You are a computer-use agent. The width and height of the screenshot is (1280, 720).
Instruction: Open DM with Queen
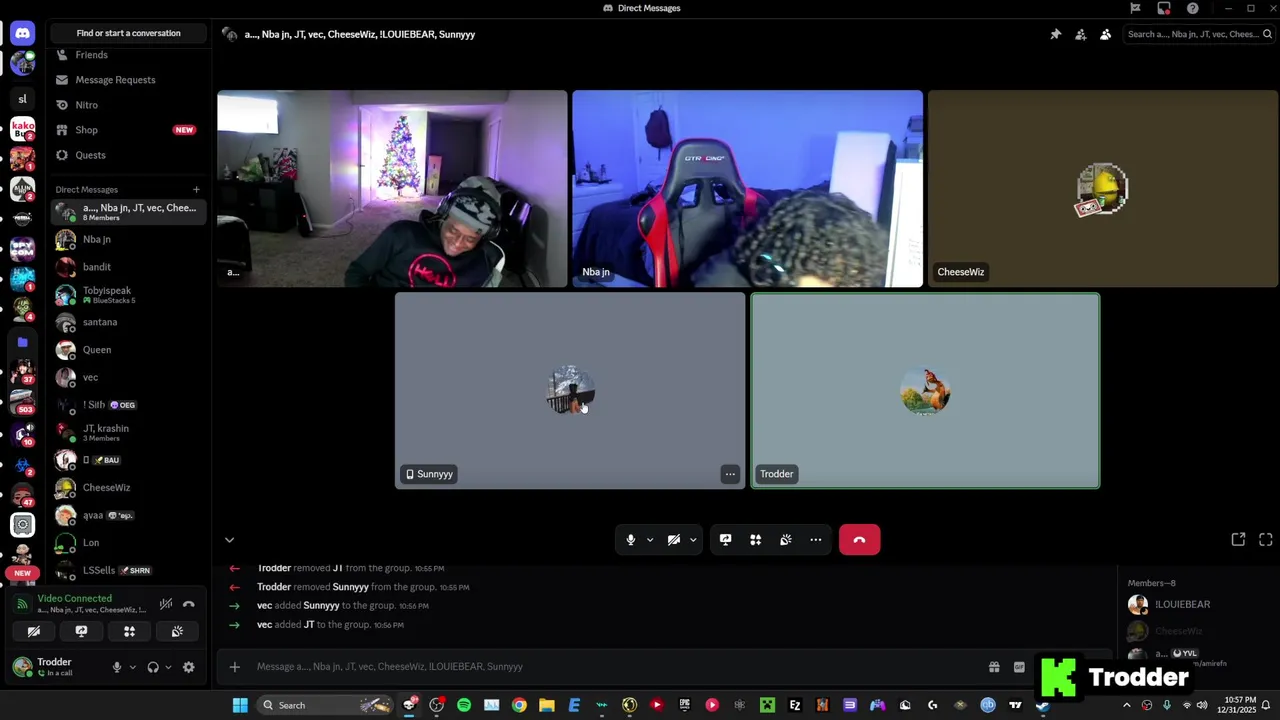129,350
